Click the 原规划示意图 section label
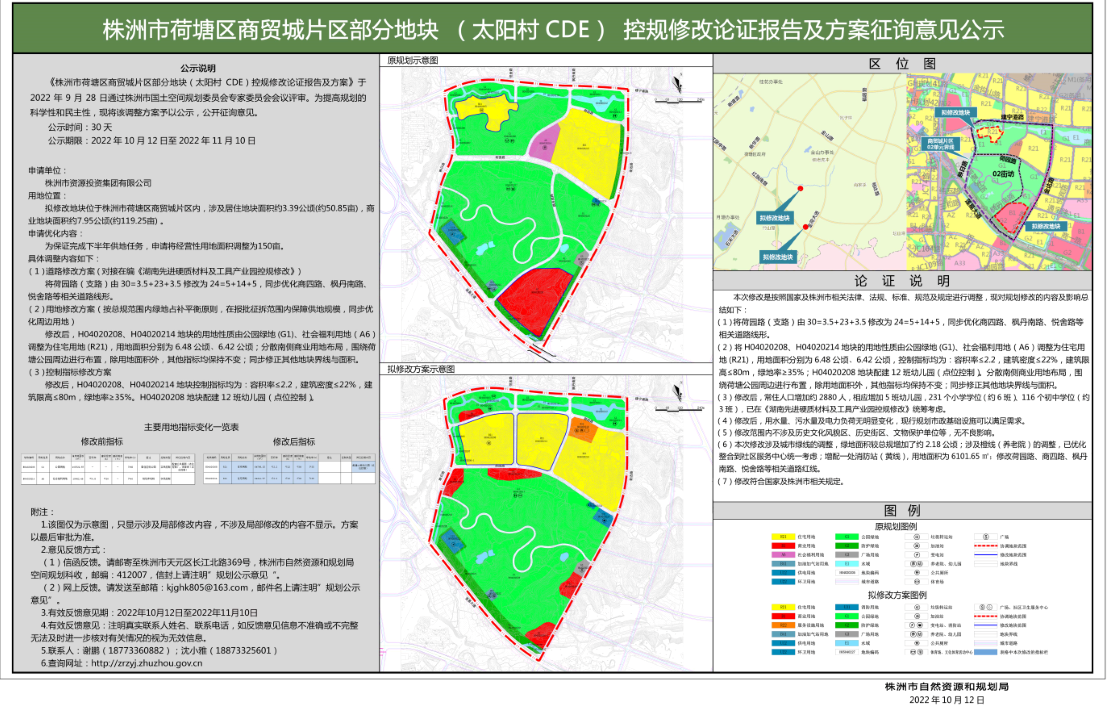 pyautogui.click(x=413, y=61)
